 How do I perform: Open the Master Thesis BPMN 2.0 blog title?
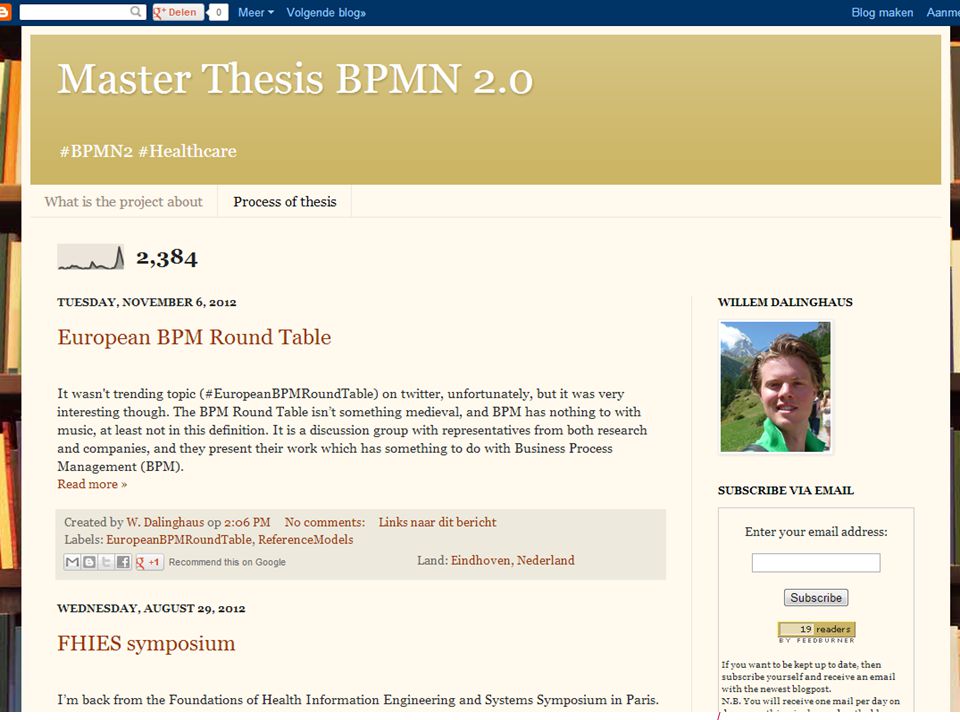coord(295,79)
